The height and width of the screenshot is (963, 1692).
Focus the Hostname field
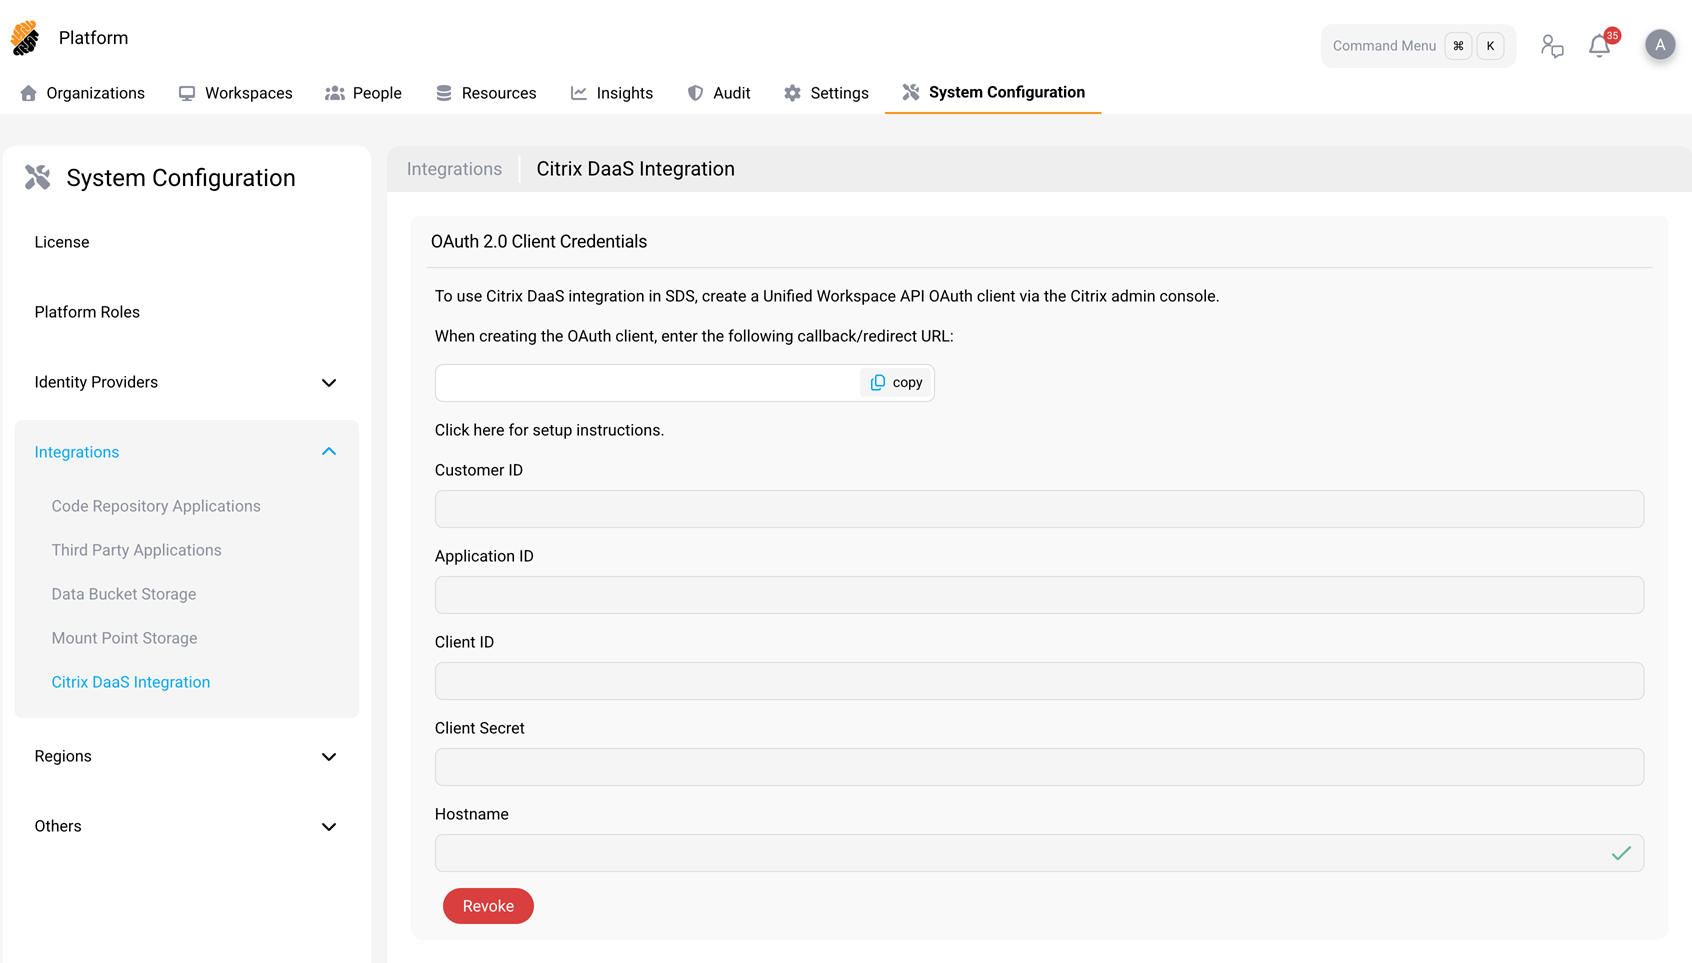1039,853
